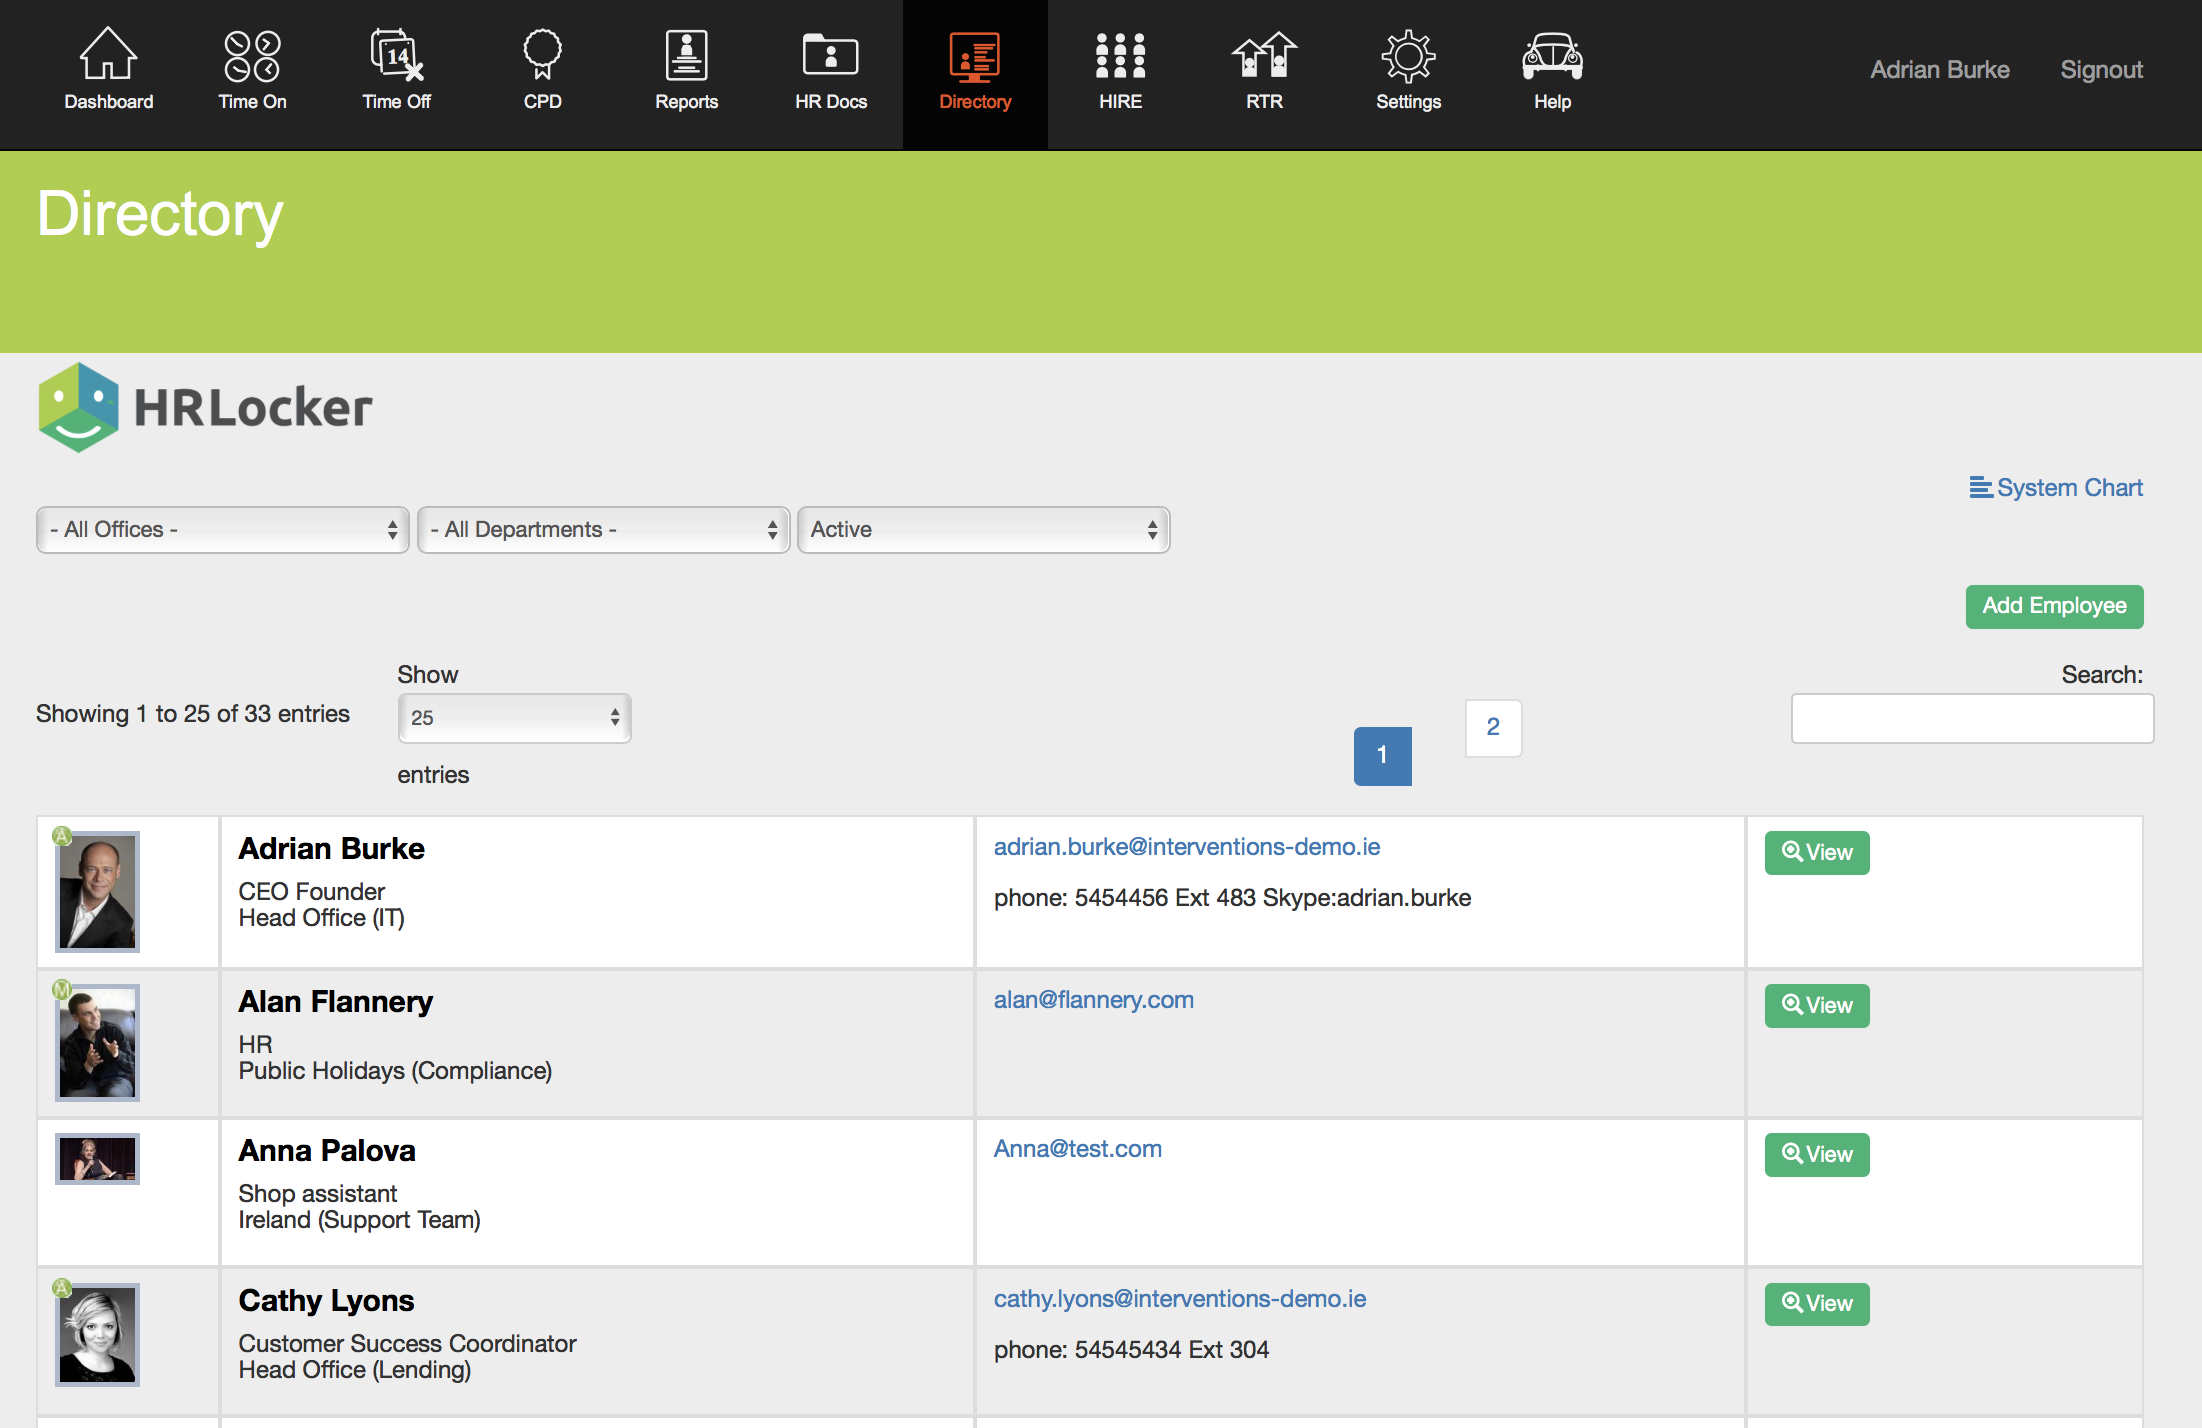Go to page 2 of results
Screen dimensions: 2202x1428
(1493, 728)
